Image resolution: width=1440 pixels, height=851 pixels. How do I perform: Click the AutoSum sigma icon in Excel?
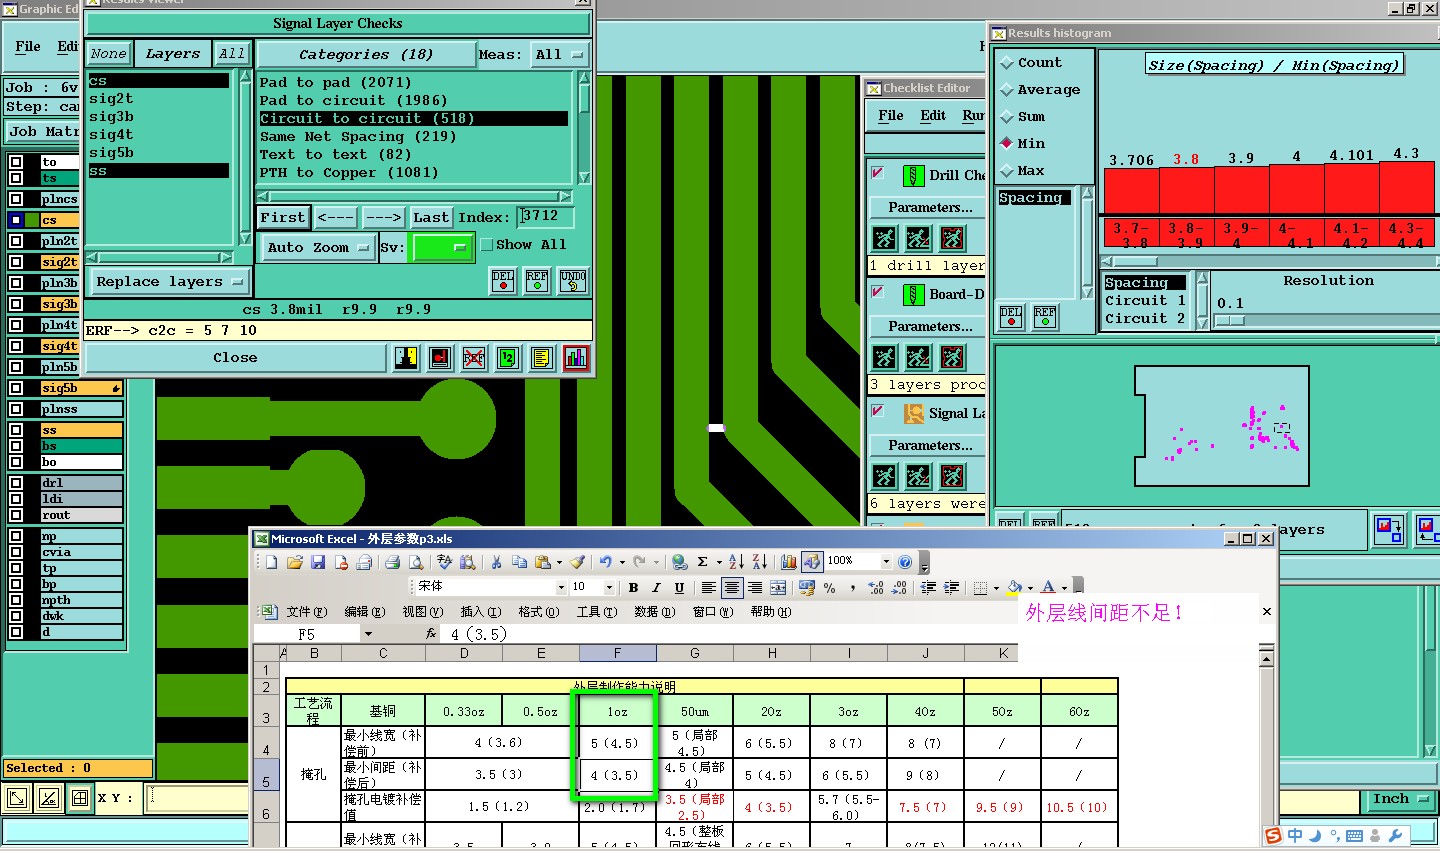[703, 562]
